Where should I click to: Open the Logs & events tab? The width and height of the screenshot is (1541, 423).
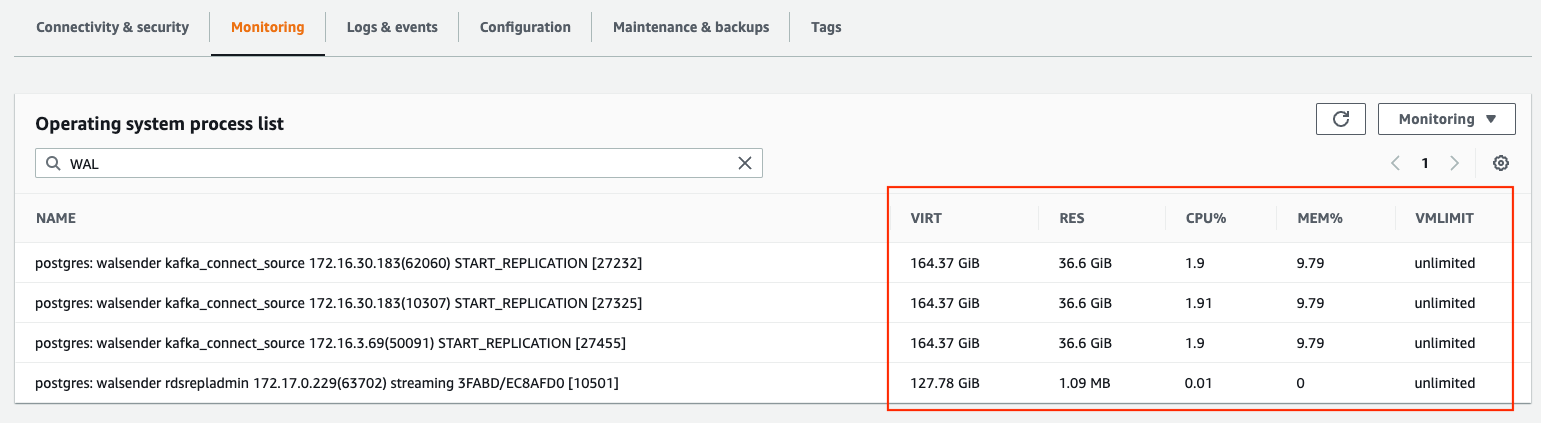392,27
